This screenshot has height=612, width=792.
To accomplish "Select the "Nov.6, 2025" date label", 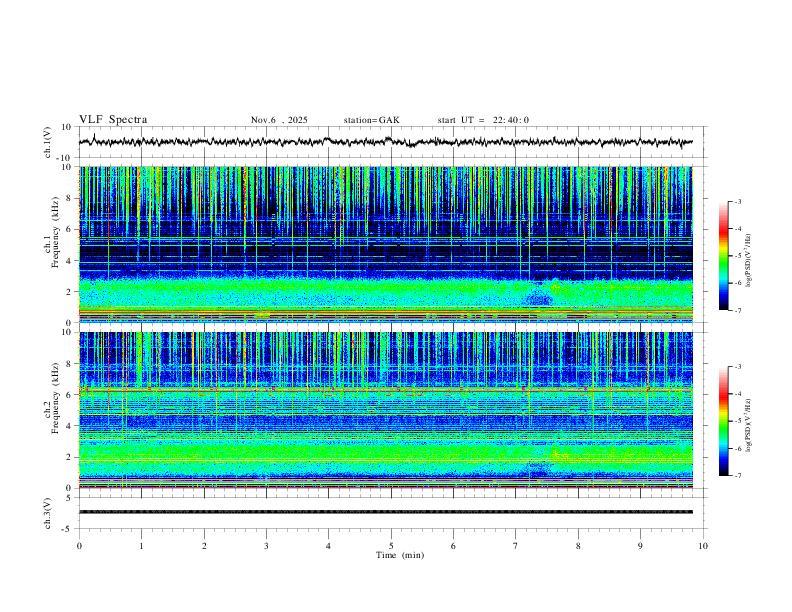I will (x=279, y=120).
